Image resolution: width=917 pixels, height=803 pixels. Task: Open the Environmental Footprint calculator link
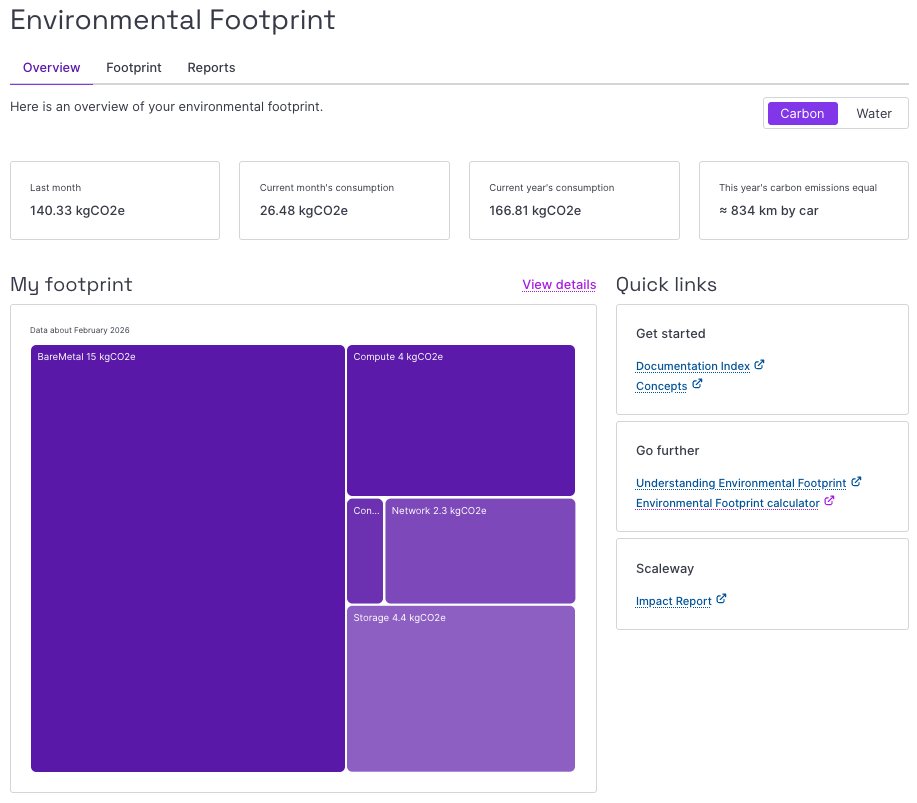pyautogui.click(x=727, y=503)
